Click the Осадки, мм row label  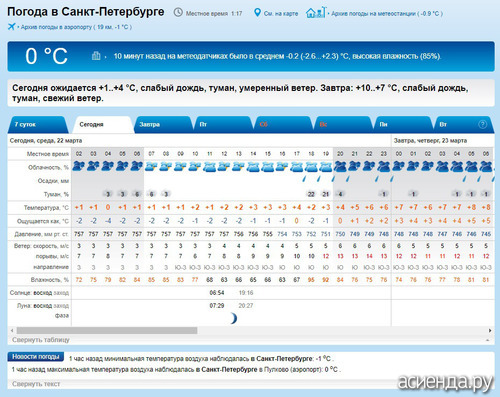click(x=53, y=181)
